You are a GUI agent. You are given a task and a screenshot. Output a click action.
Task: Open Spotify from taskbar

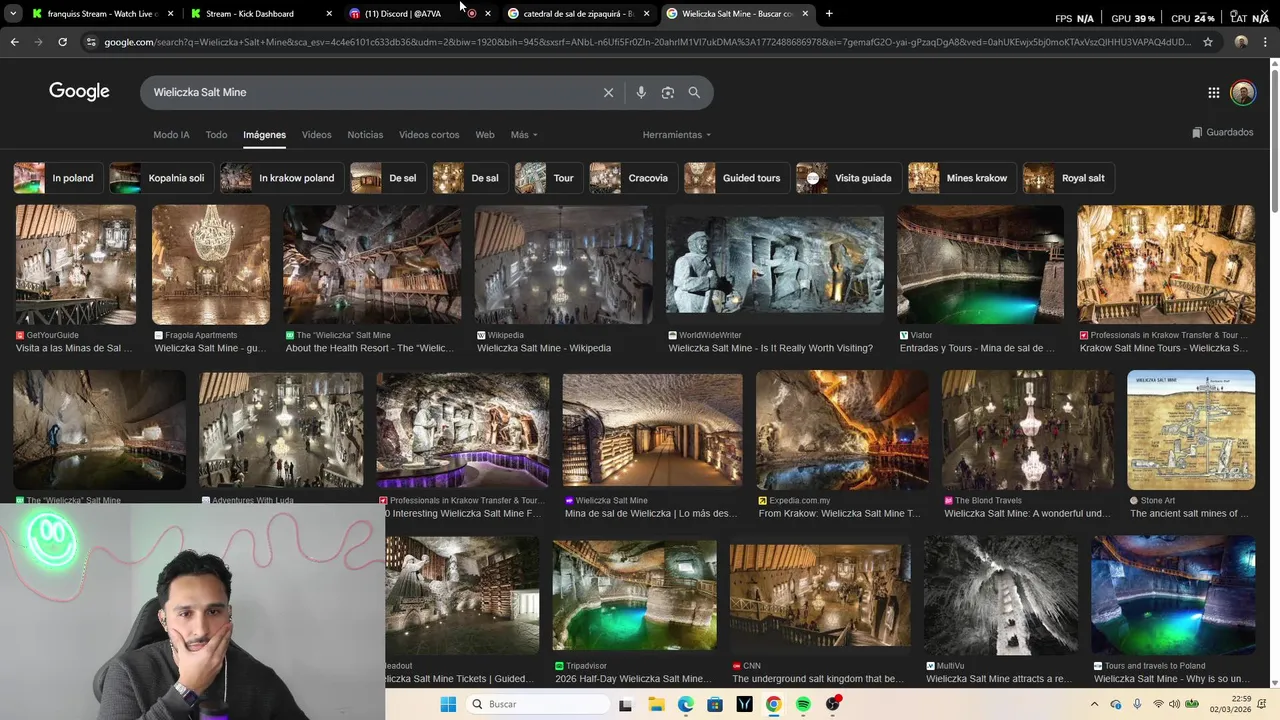(x=803, y=704)
